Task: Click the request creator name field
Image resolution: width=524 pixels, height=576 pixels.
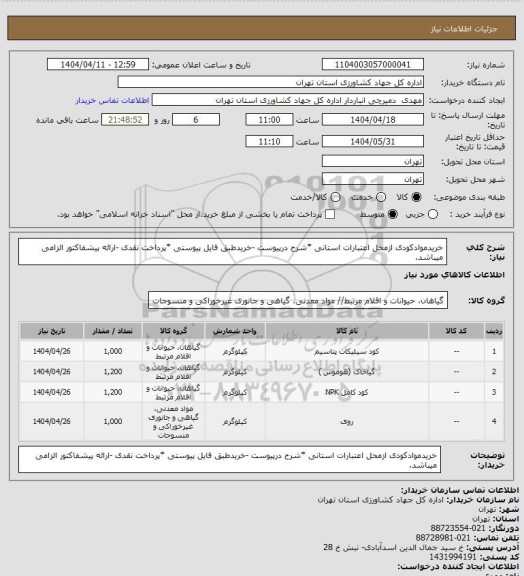Action: pos(288,100)
